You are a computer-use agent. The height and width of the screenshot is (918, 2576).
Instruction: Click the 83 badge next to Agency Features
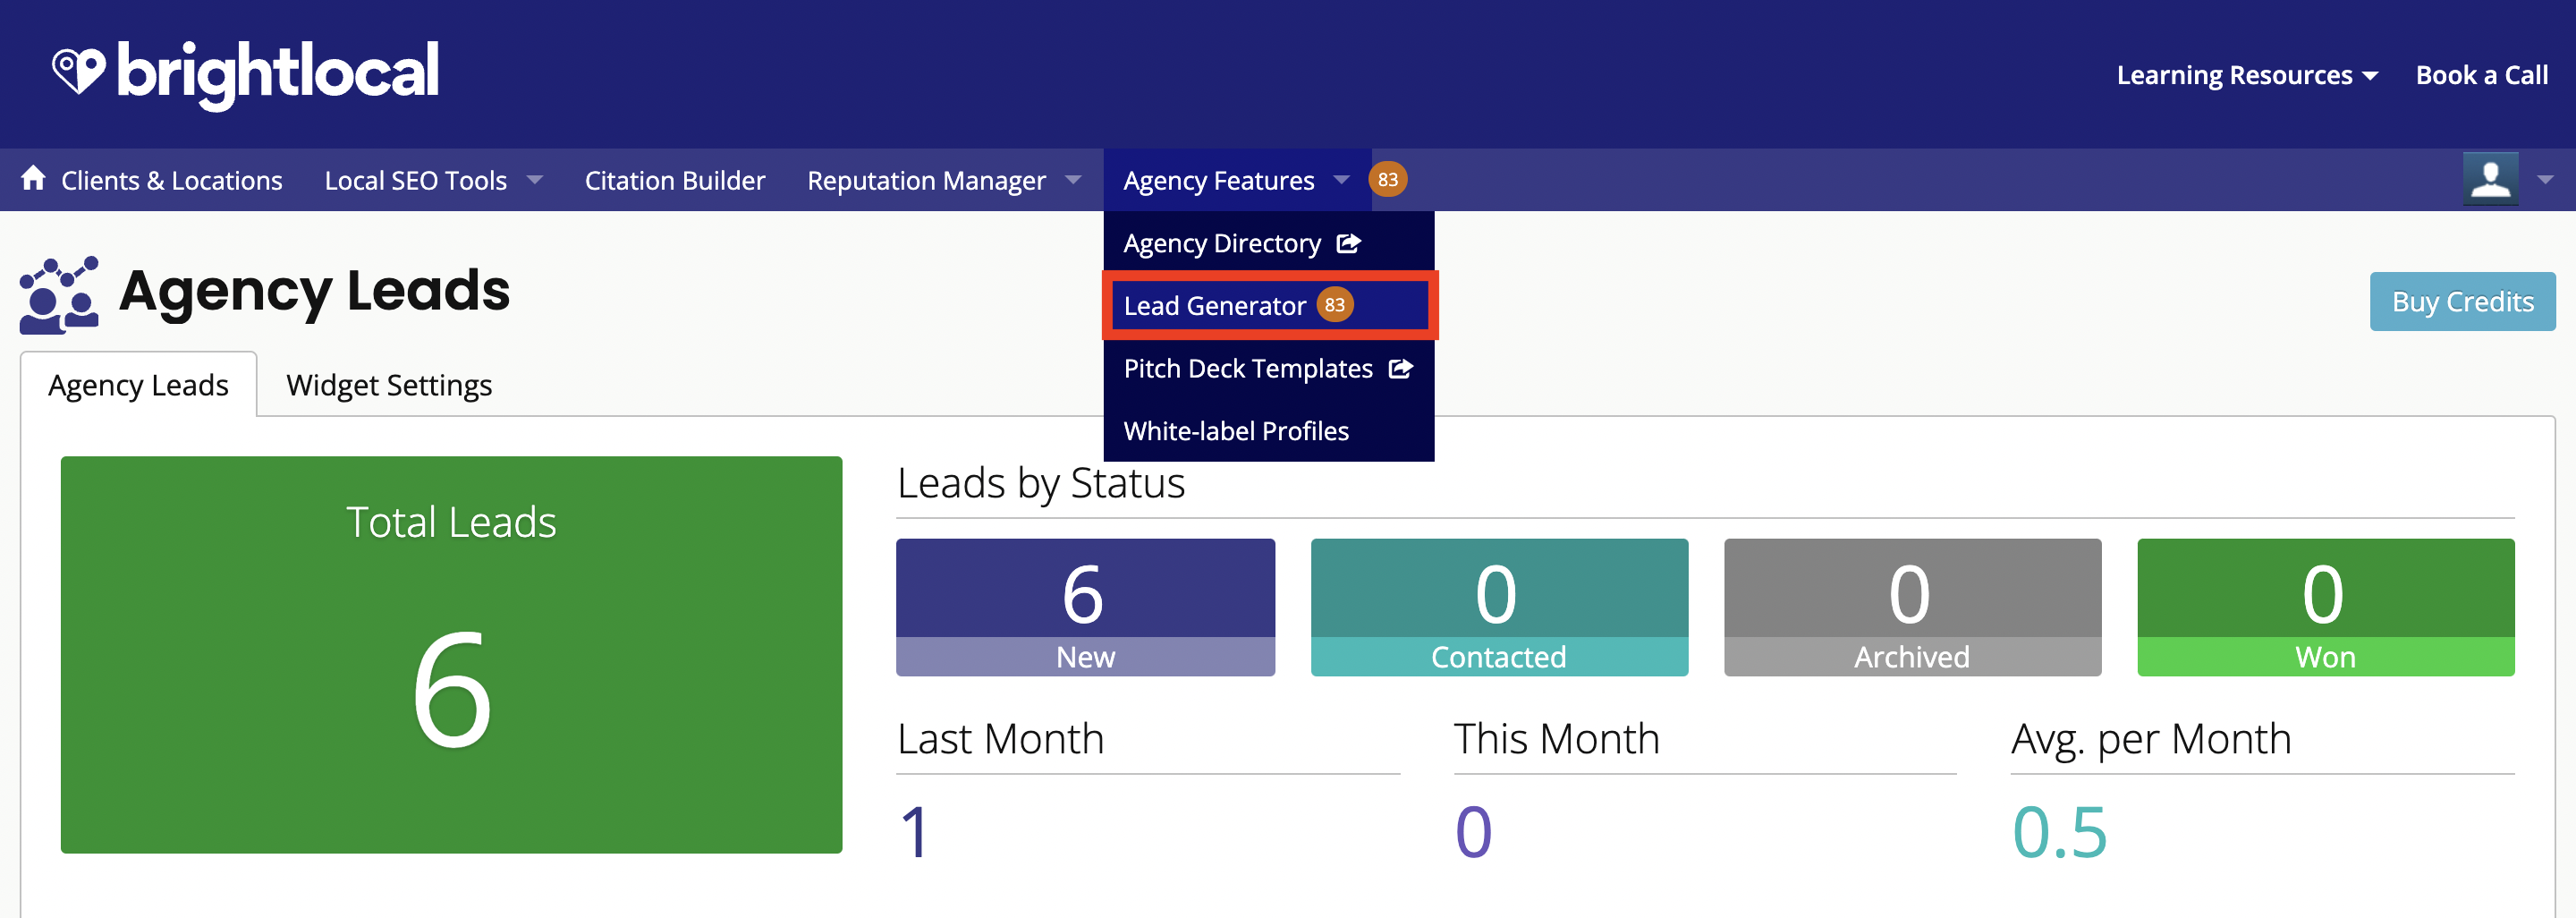pos(1387,180)
